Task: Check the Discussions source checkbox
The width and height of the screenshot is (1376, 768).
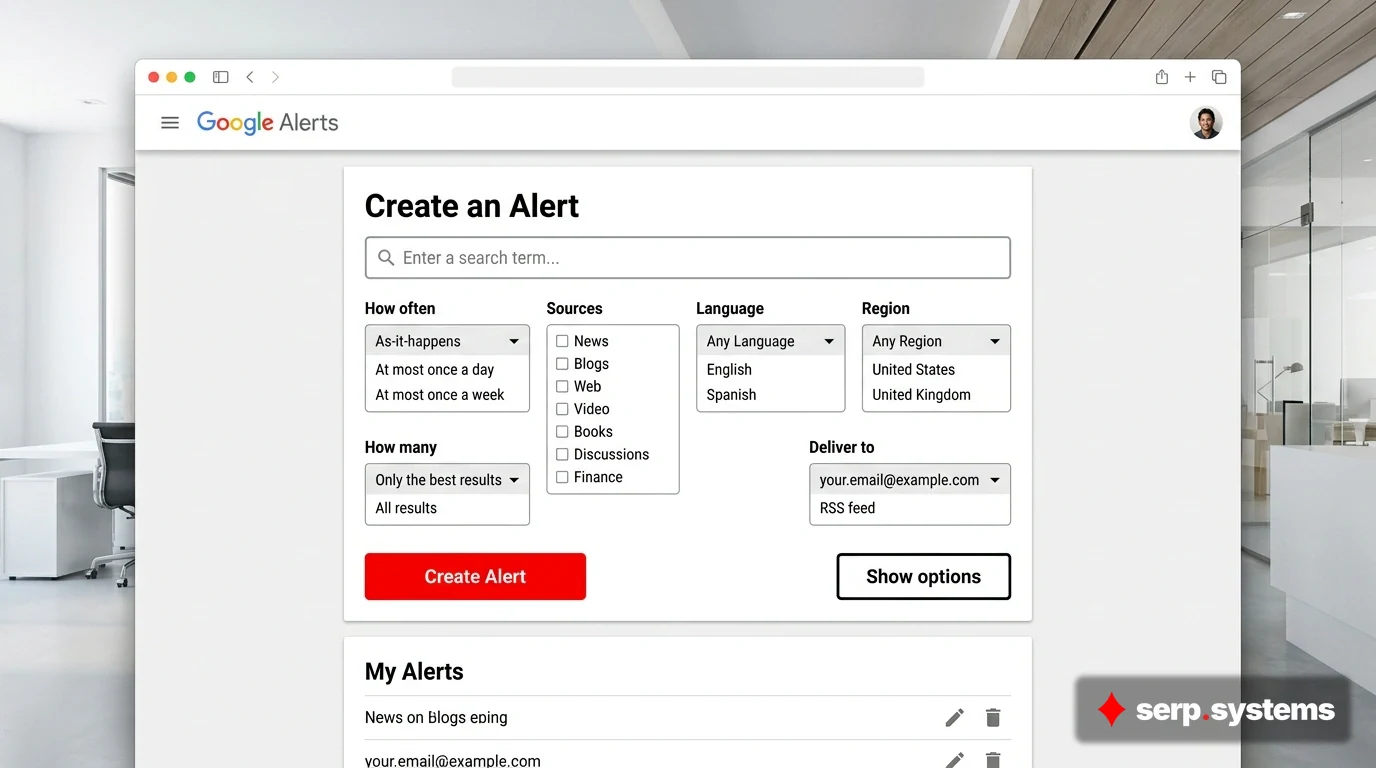Action: (x=562, y=454)
